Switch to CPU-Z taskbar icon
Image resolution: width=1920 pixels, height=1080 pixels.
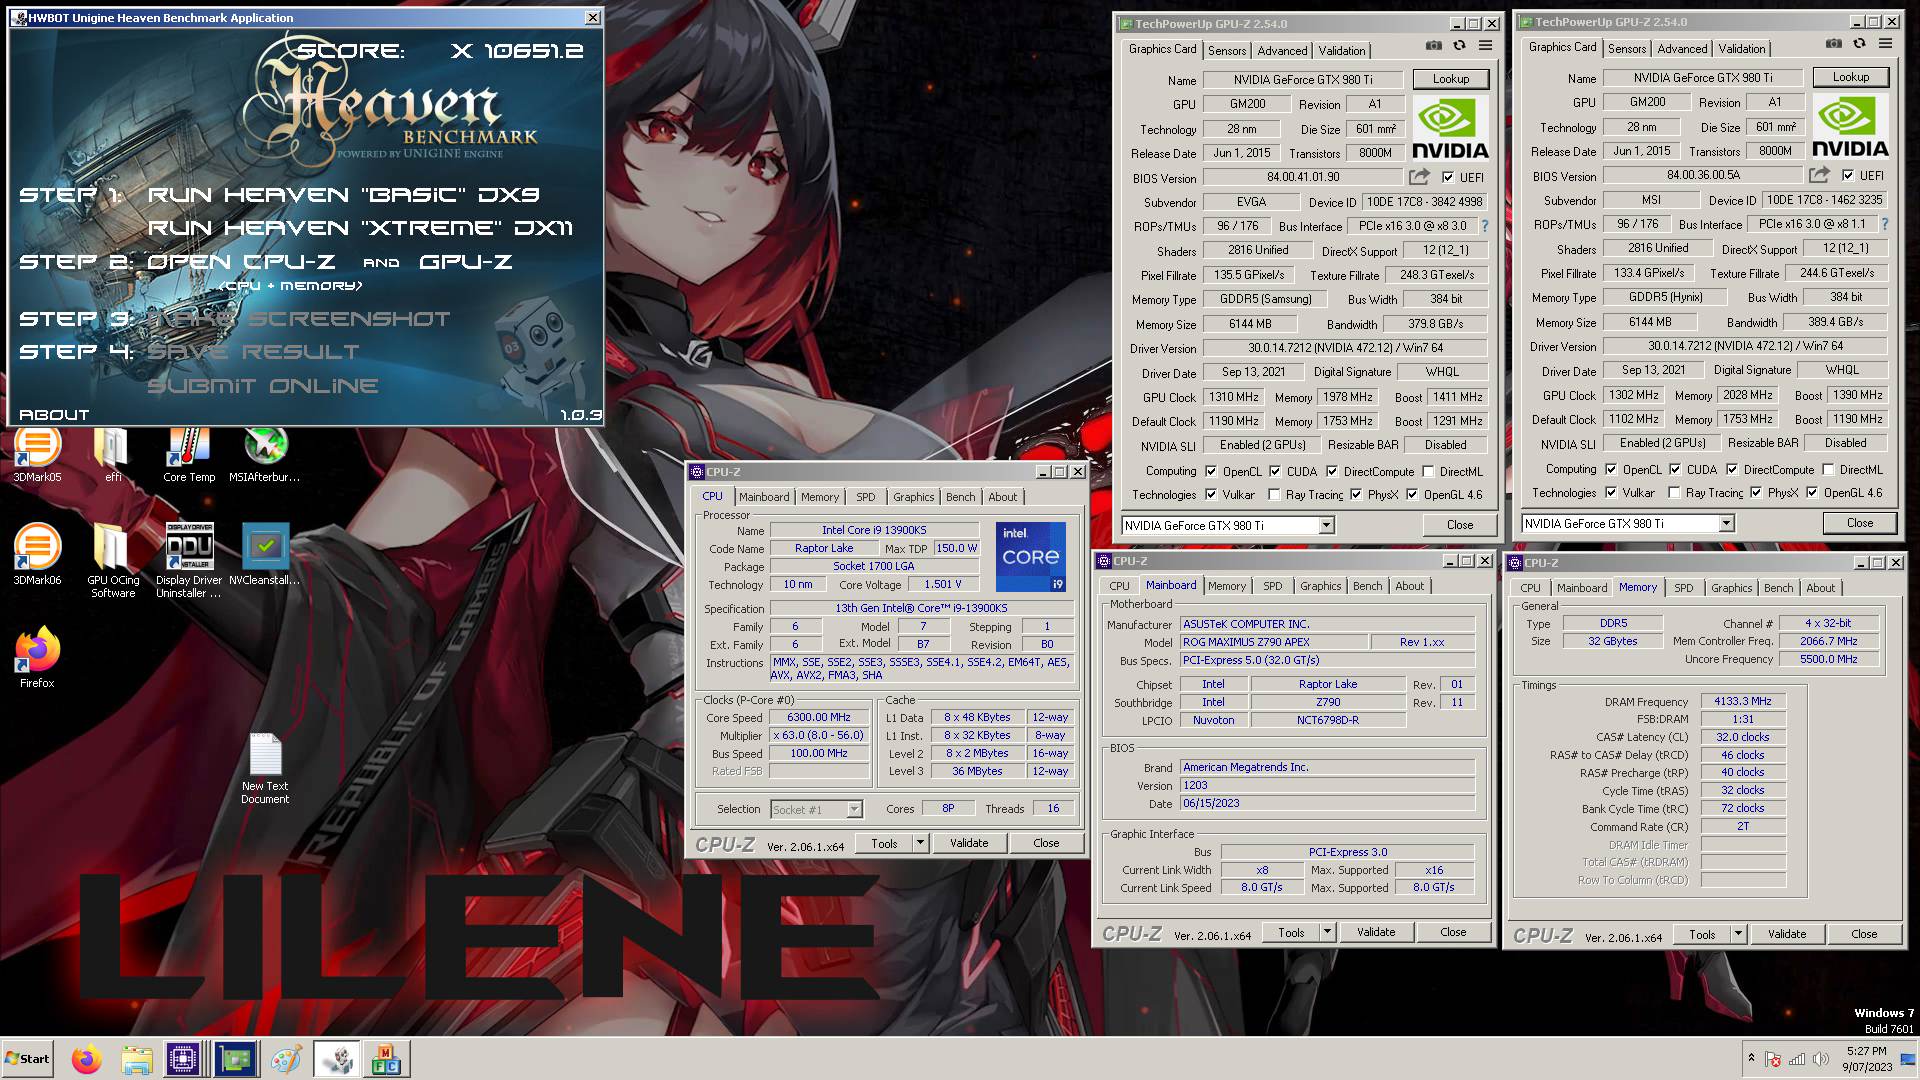pos(184,1059)
